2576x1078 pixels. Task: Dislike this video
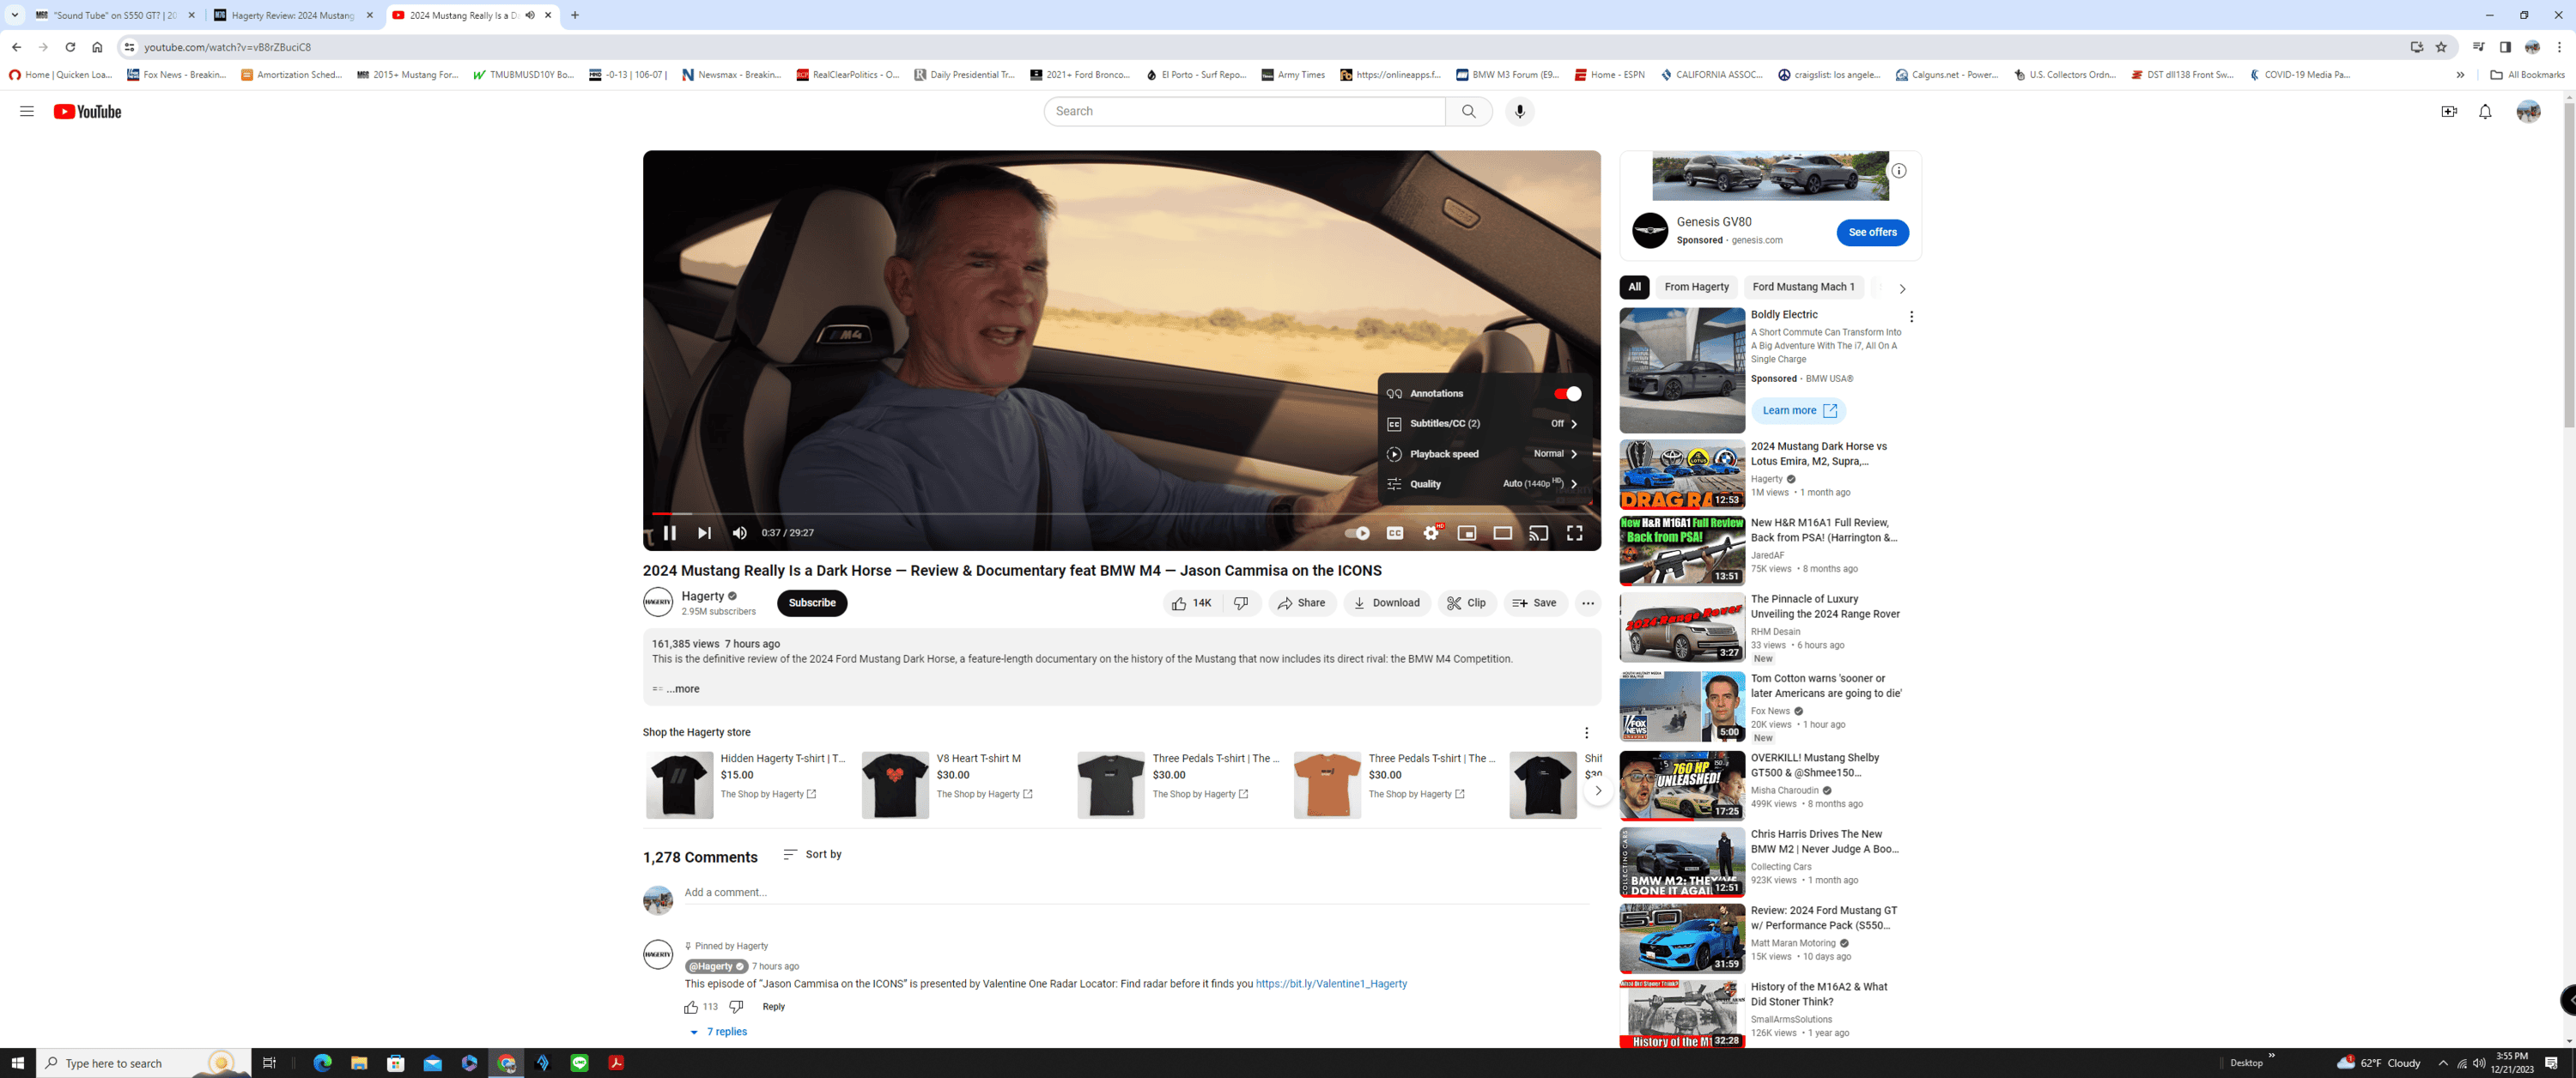pyautogui.click(x=1241, y=603)
